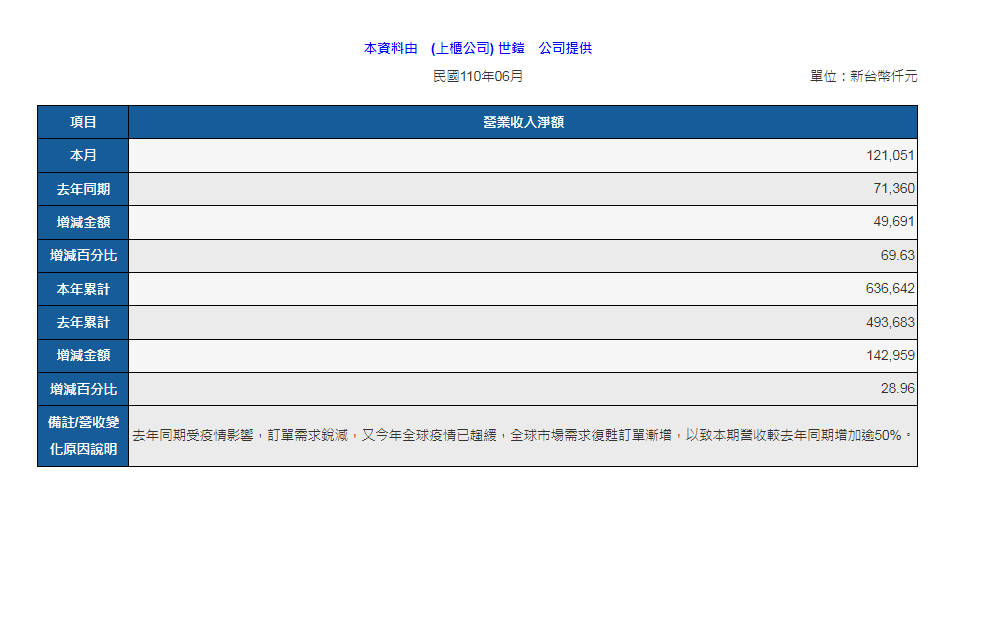Click the 去年累計 row label

(x=83, y=323)
